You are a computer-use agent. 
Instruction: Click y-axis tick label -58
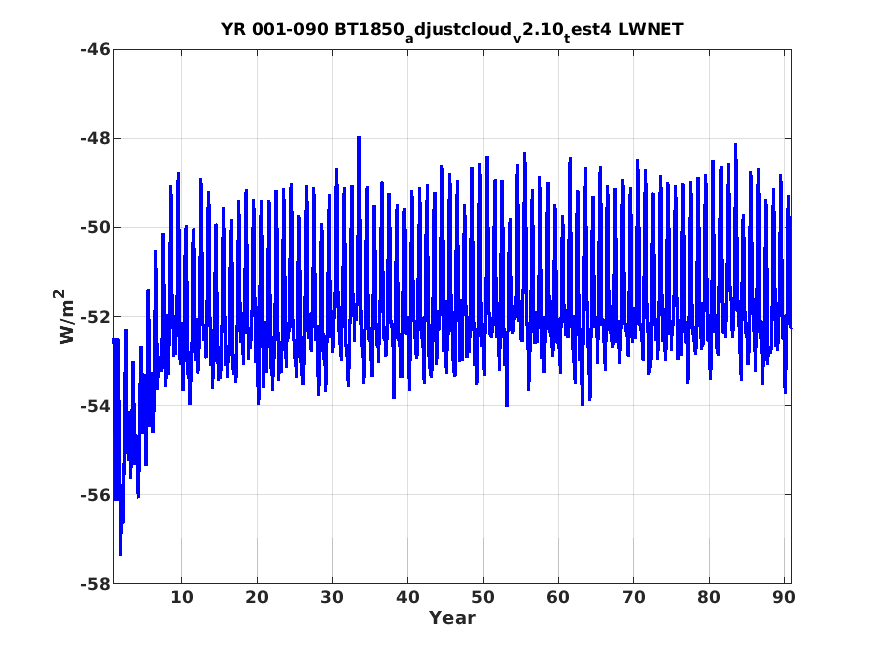95,584
